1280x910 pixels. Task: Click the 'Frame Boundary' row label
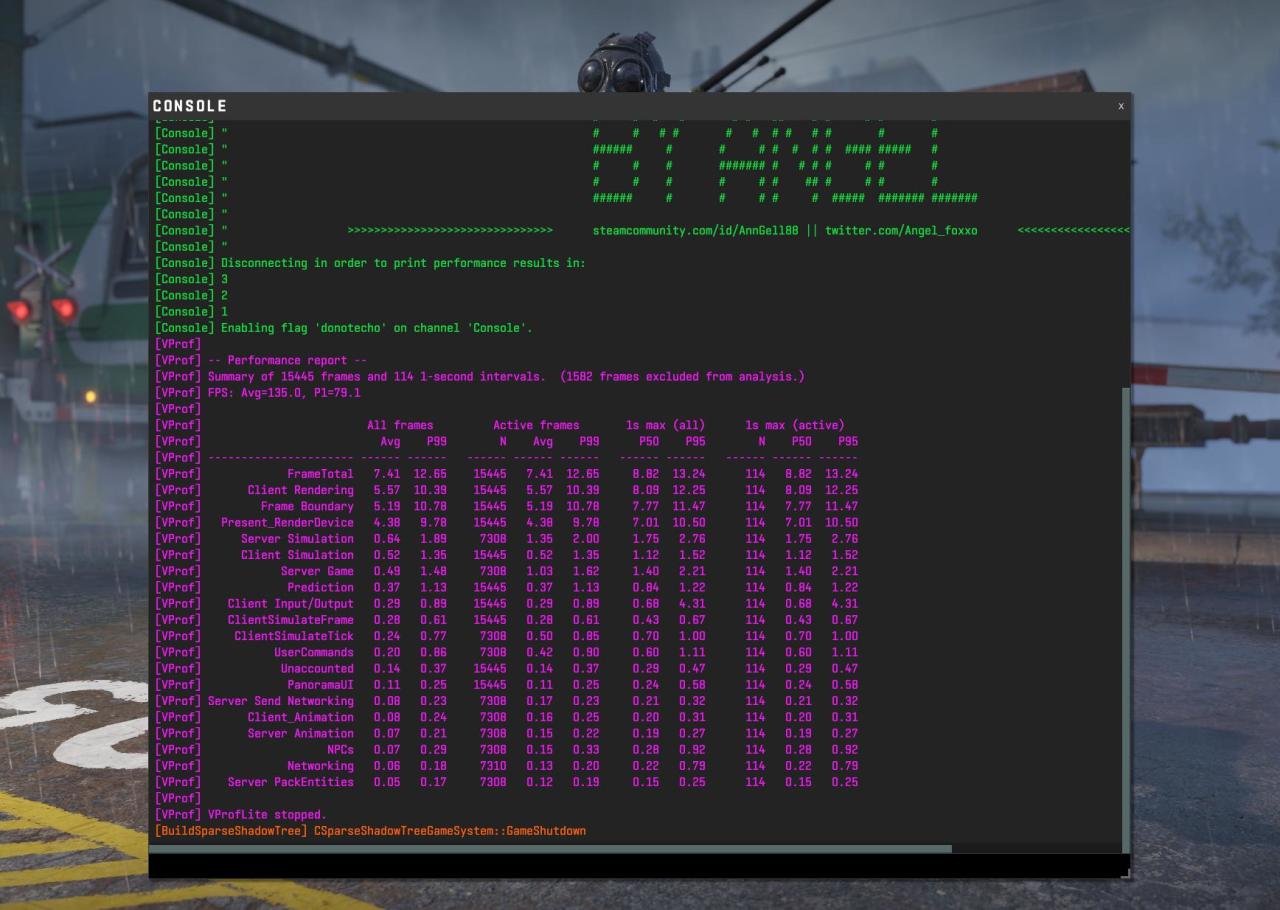(x=307, y=506)
